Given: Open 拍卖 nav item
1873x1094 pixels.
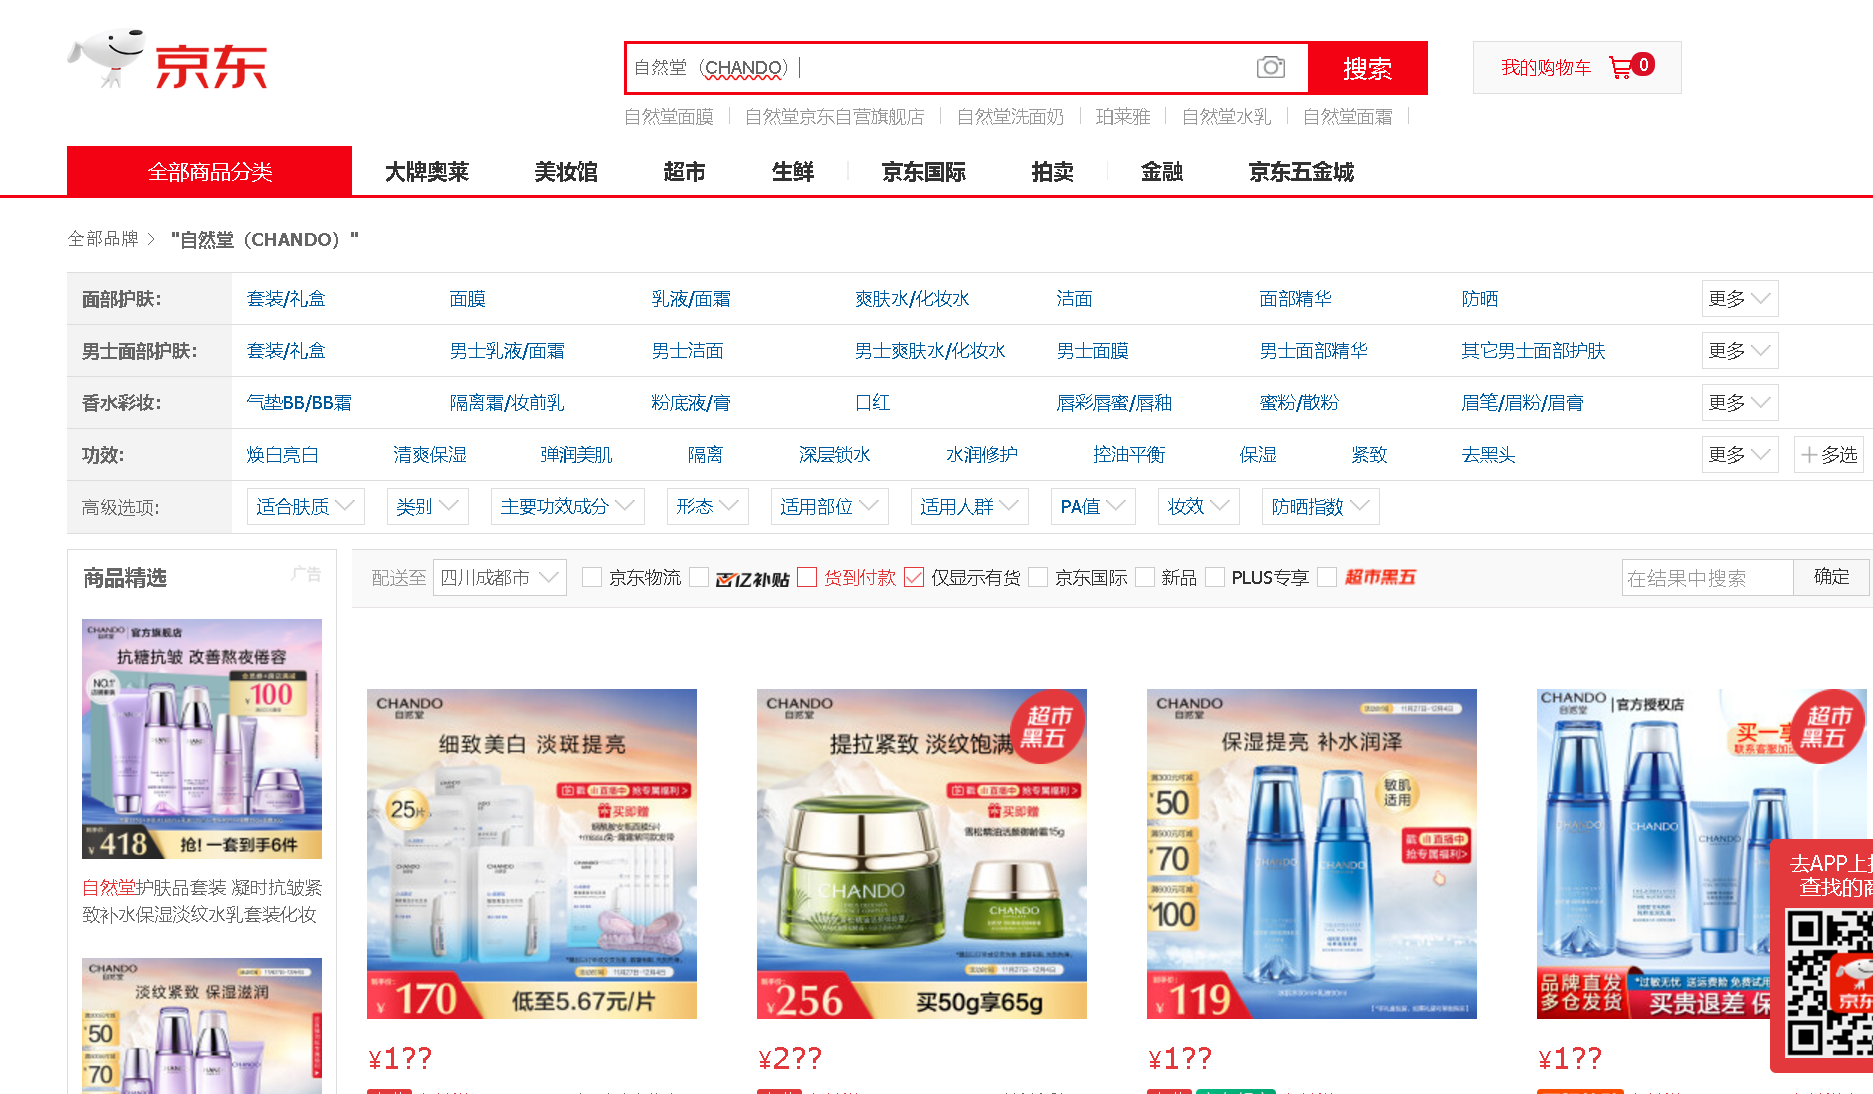Looking at the screenshot, I should (x=1053, y=172).
